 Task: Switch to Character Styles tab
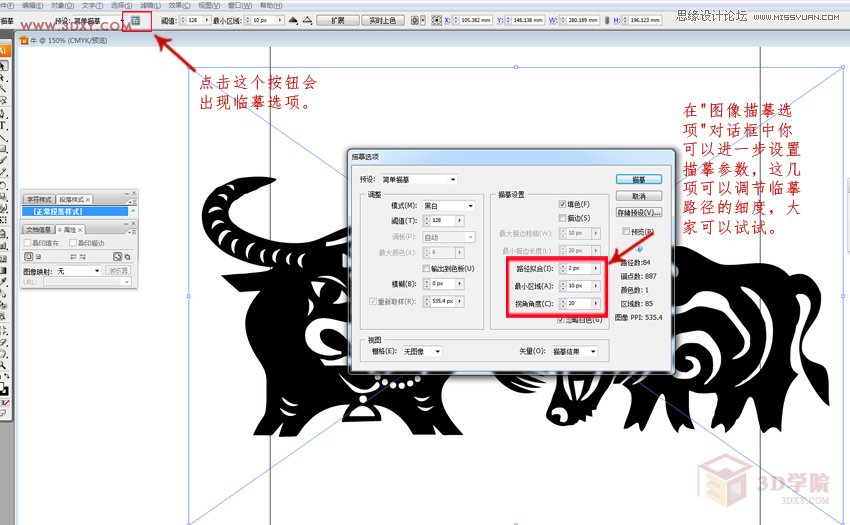point(39,200)
